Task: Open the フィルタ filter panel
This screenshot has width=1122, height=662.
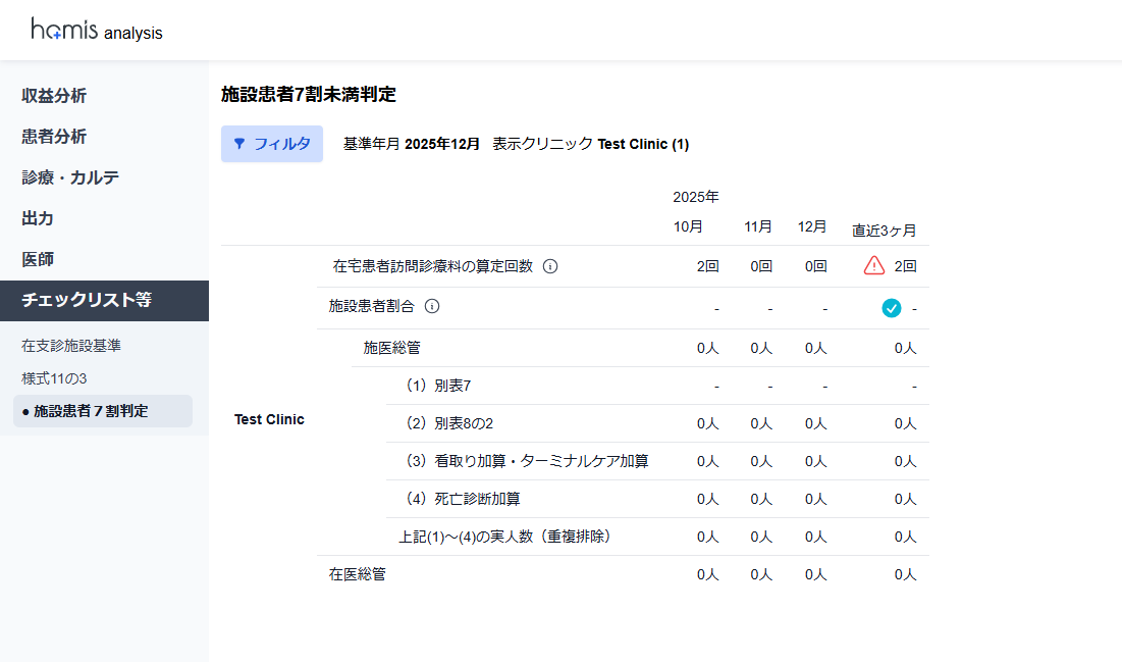Action: (272, 144)
